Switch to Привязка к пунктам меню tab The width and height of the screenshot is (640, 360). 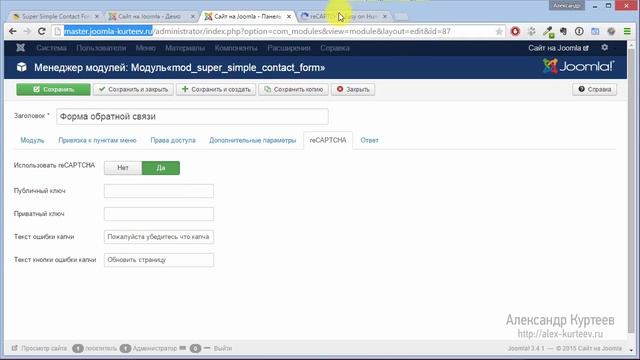pos(97,140)
